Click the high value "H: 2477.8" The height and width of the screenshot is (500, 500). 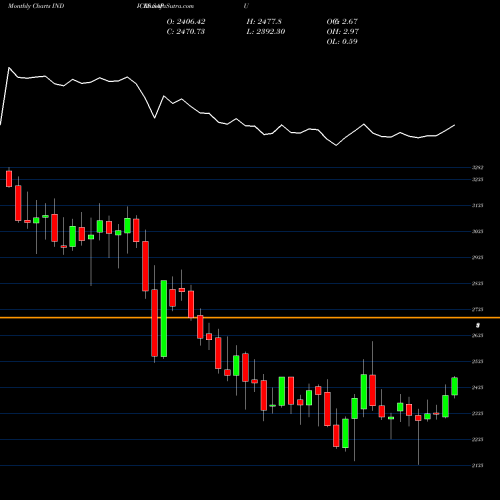[x=264, y=22]
